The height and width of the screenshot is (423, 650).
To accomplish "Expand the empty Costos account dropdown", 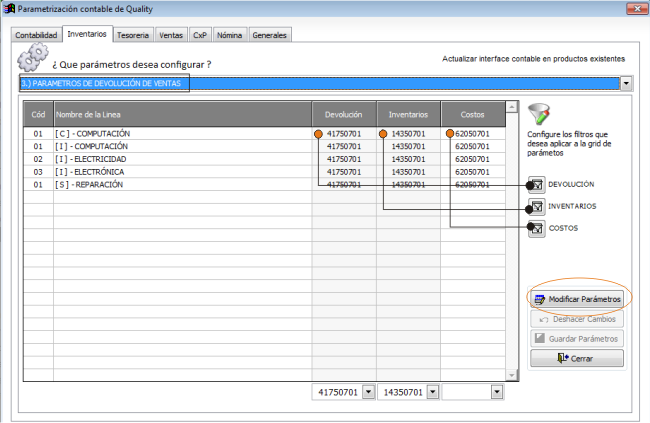I will click(497, 392).
